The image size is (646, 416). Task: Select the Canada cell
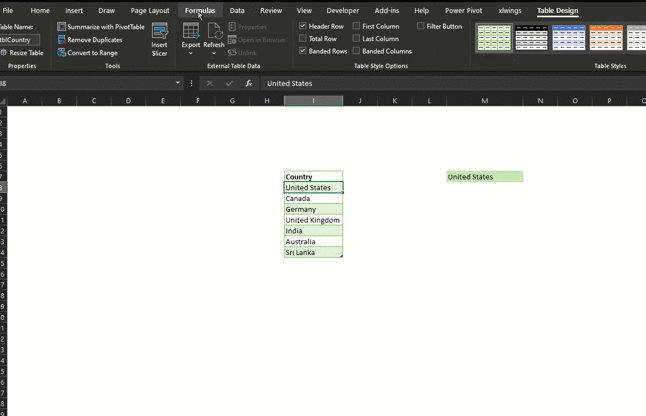[x=313, y=198]
